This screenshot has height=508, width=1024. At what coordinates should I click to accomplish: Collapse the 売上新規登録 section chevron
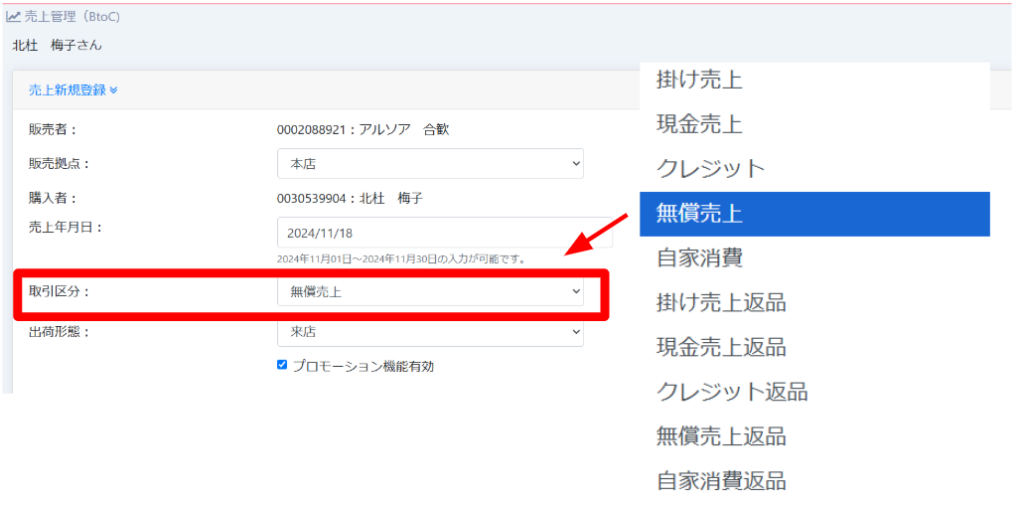point(114,91)
